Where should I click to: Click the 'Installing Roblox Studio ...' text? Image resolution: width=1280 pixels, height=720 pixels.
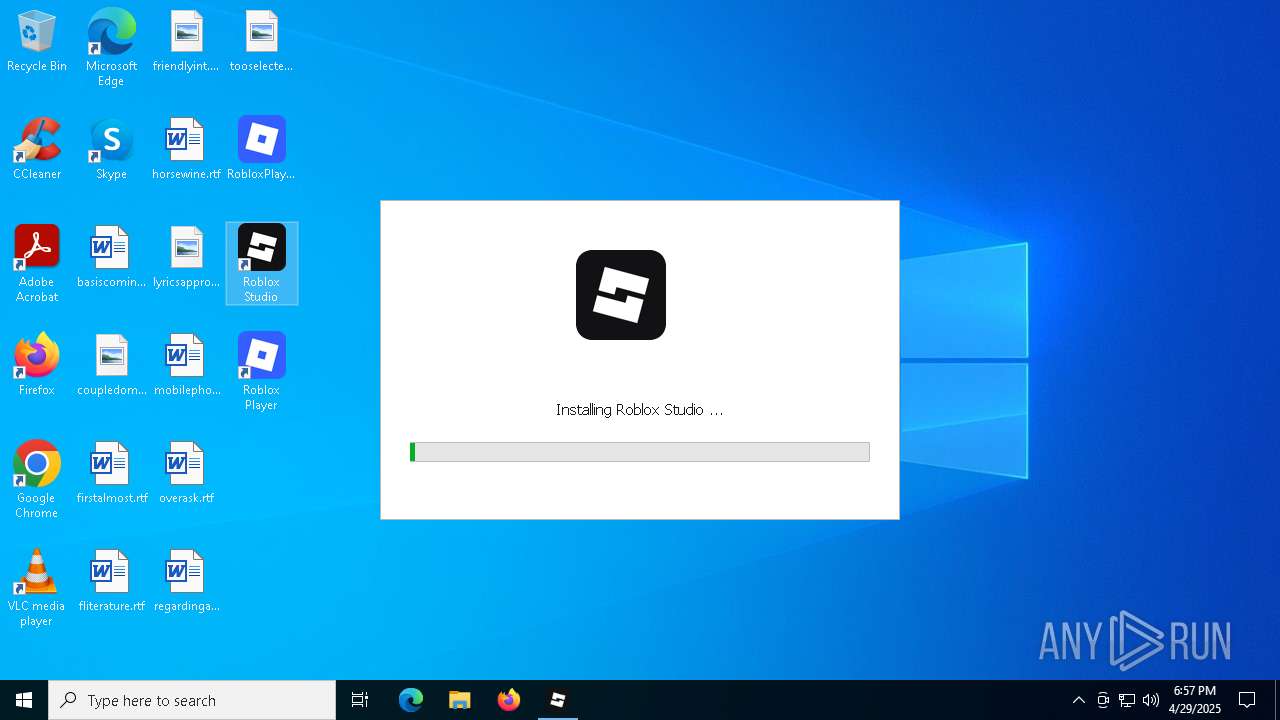click(639, 410)
